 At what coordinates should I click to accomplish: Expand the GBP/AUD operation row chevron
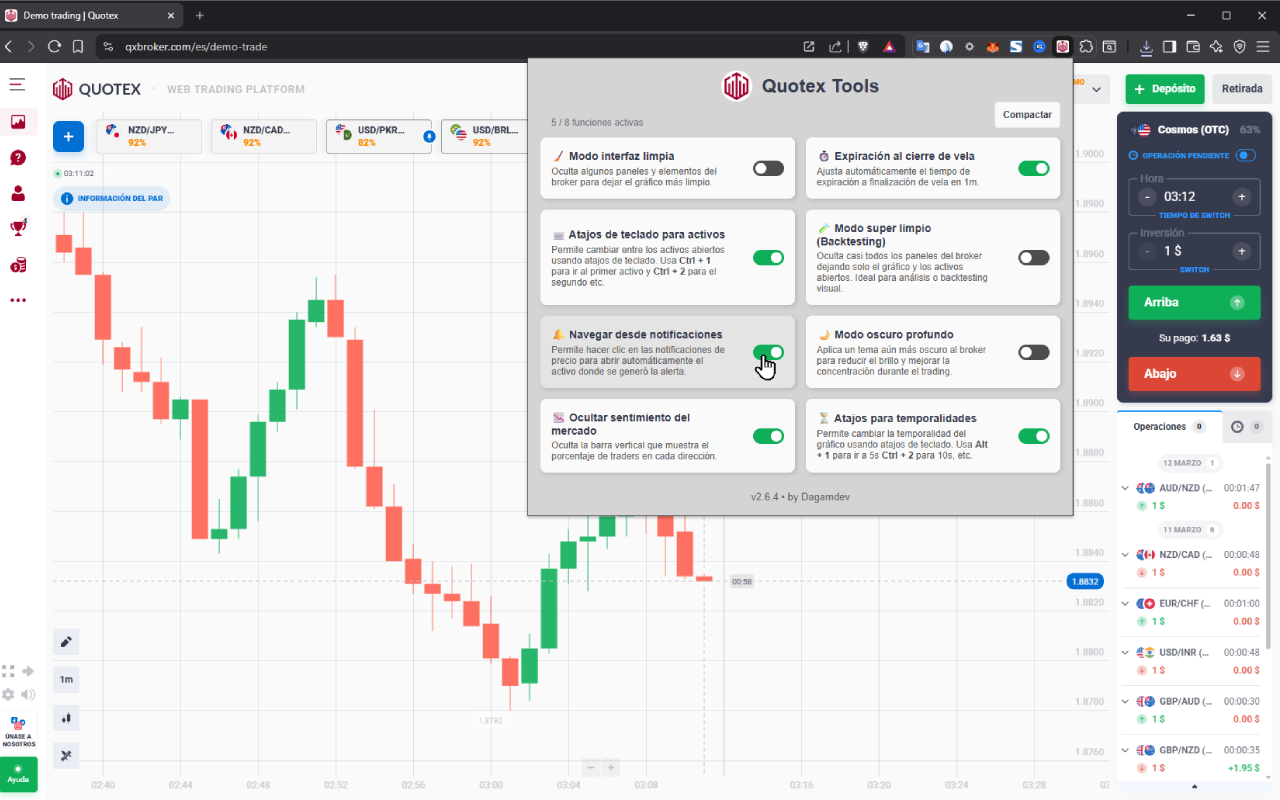(1125, 702)
